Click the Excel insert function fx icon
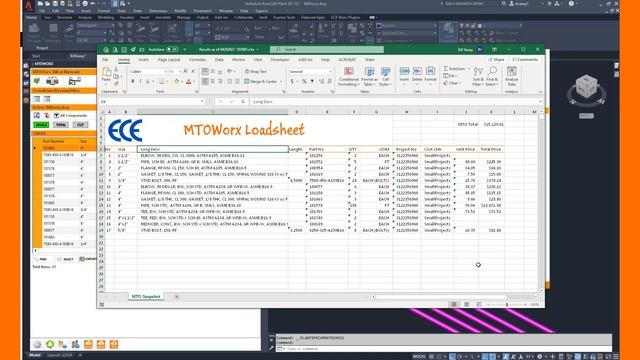This screenshot has width=640, height=360. click(243, 102)
